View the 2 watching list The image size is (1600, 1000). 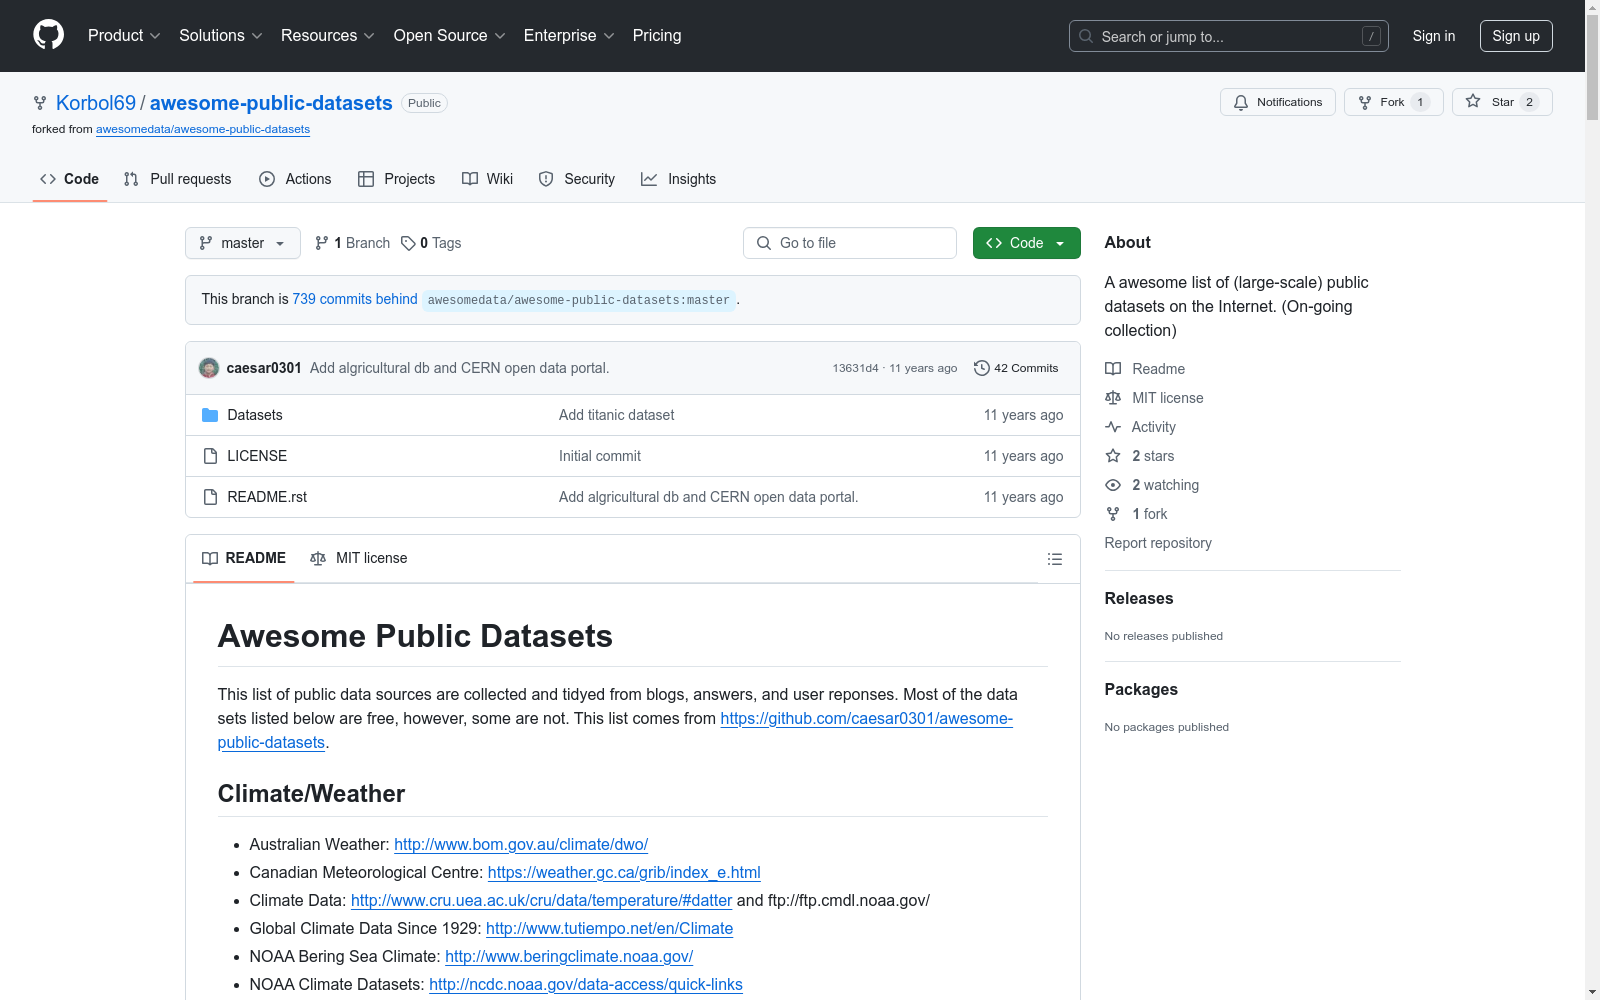pos(1152,485)
